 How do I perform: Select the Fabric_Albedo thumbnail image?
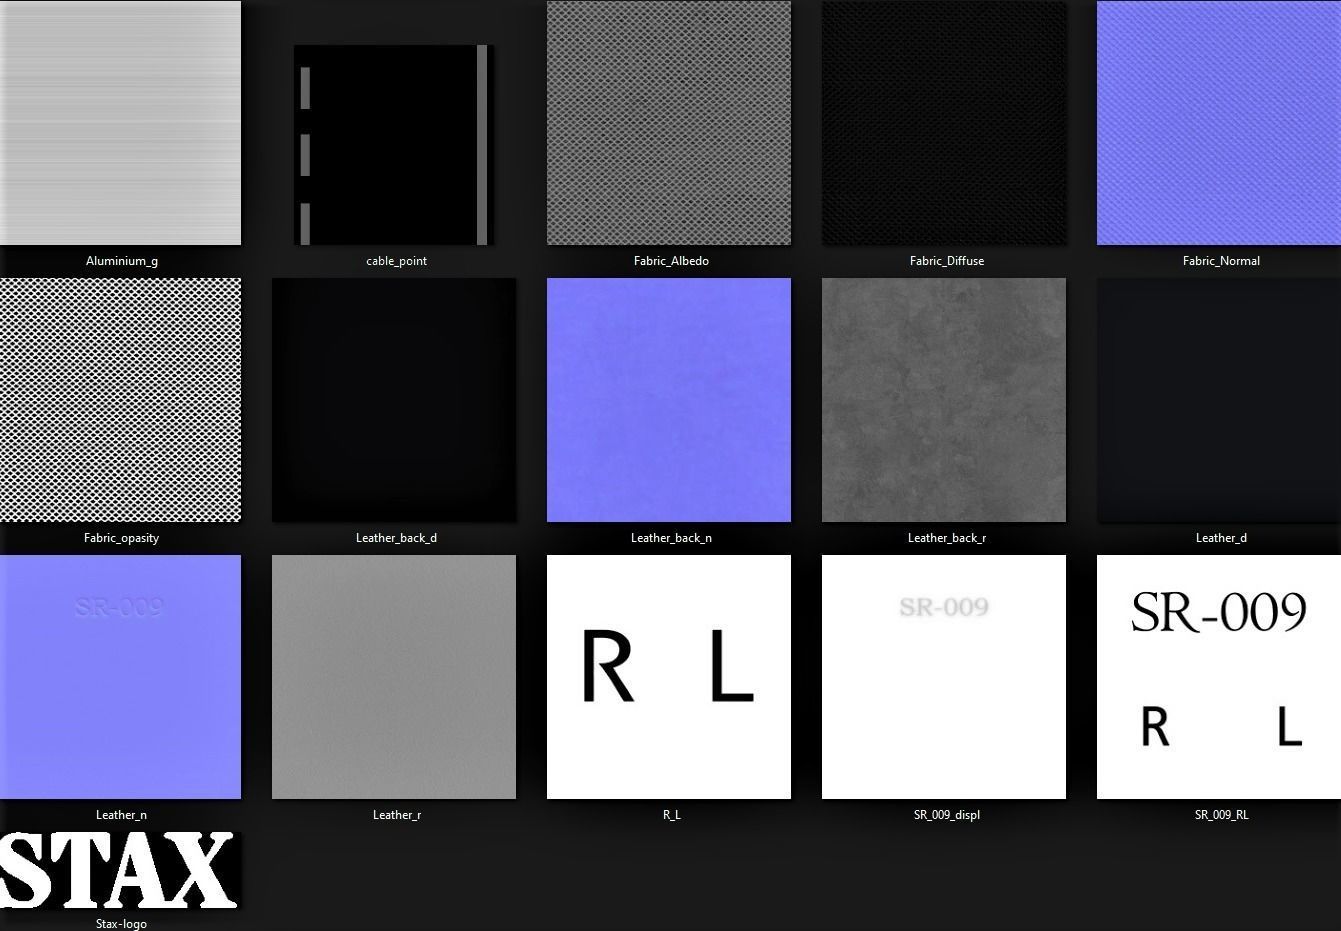[669, 123]
